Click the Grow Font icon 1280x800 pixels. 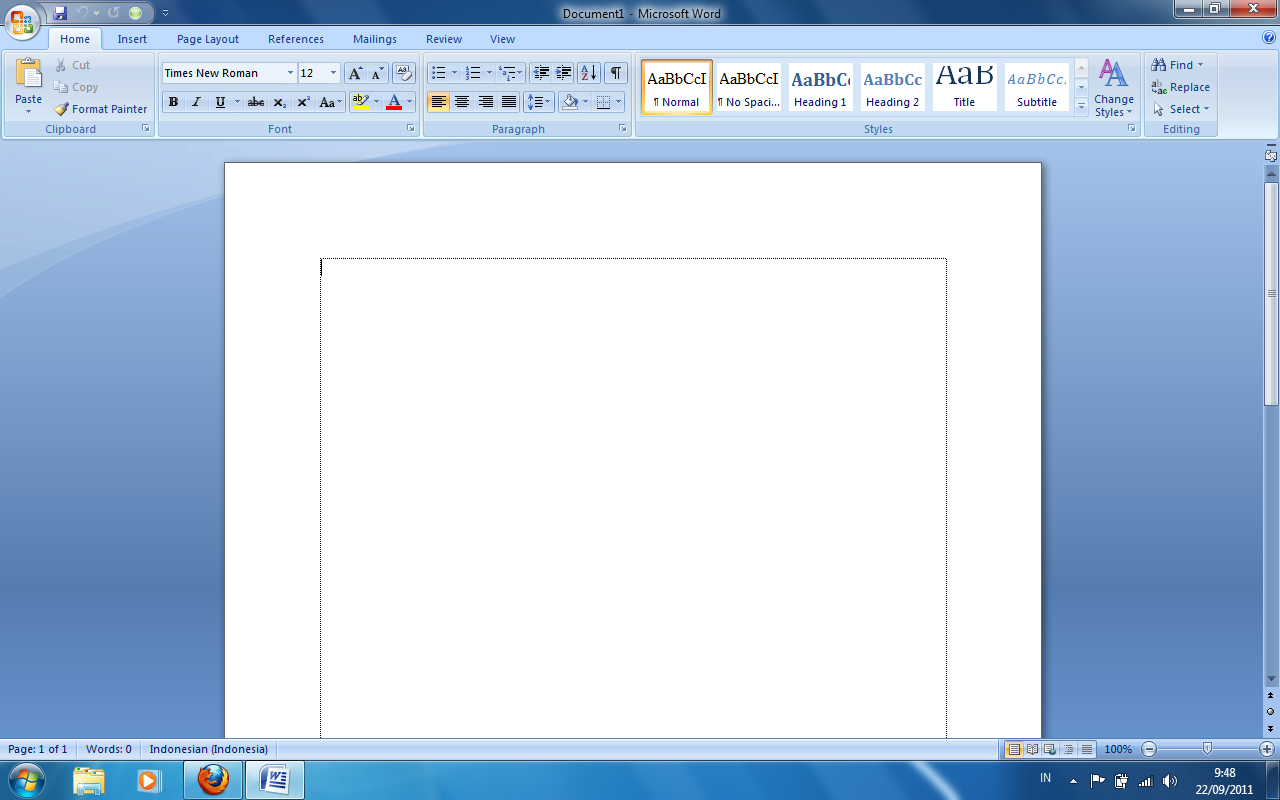pyautogui.click(x=355, y=73)
